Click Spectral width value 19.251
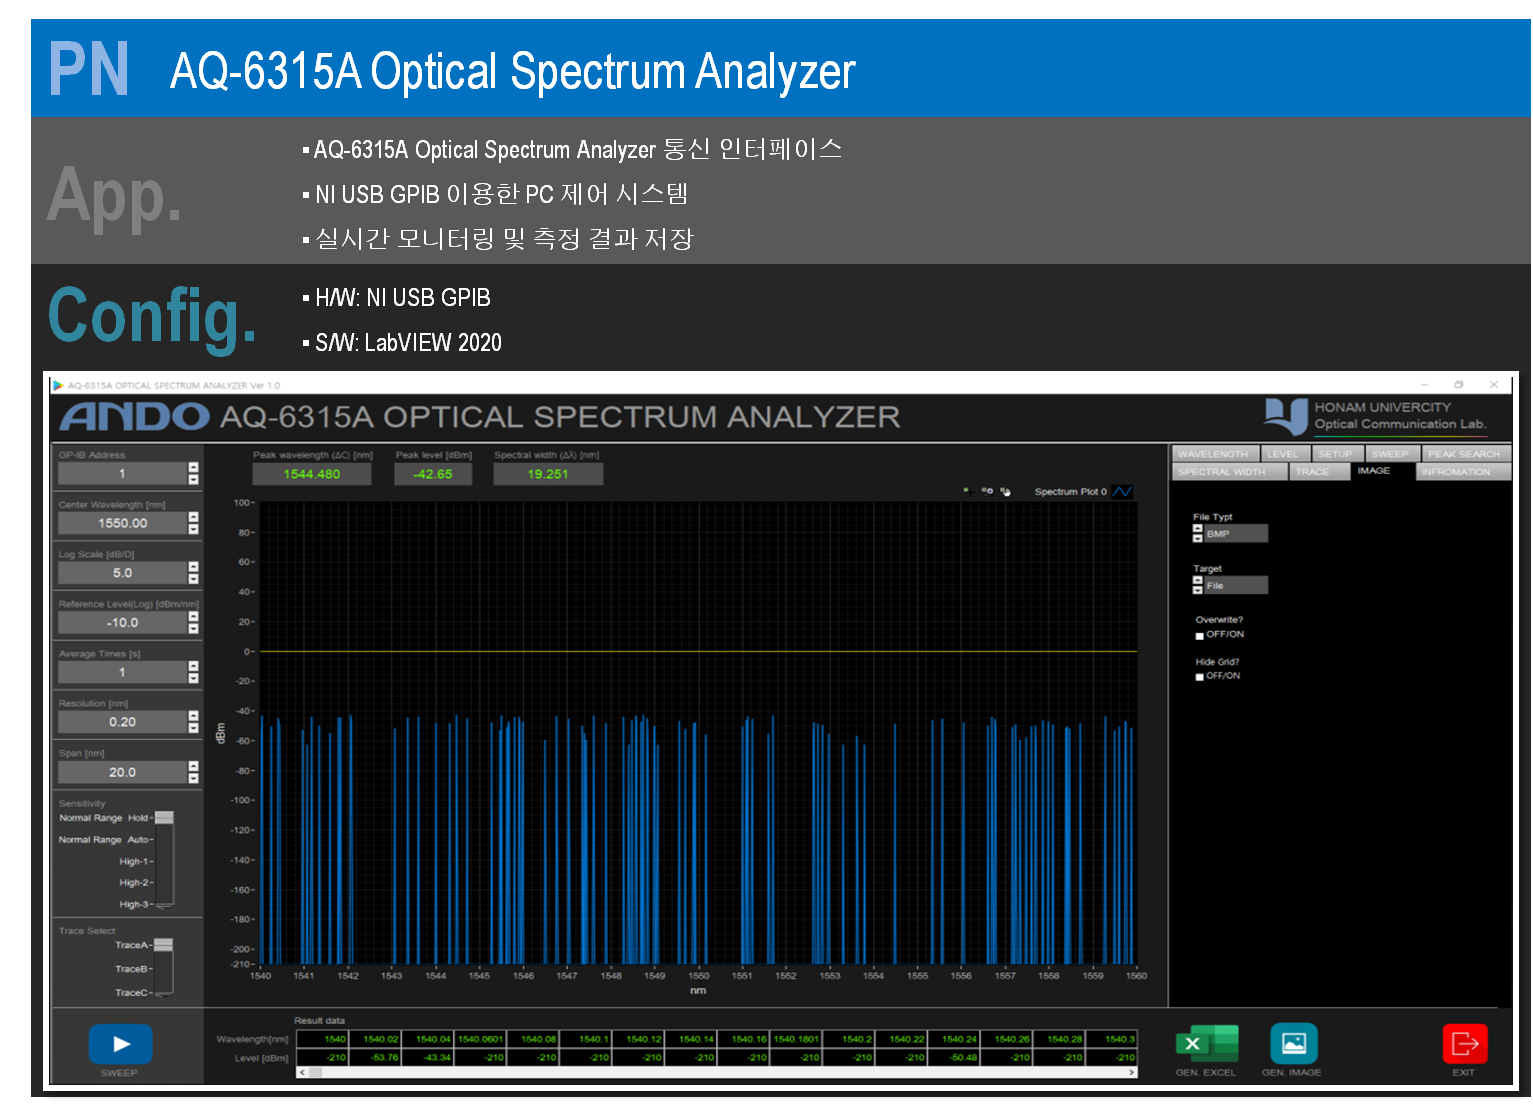The image size is (1533, 1105). click(x=548, y=474)
